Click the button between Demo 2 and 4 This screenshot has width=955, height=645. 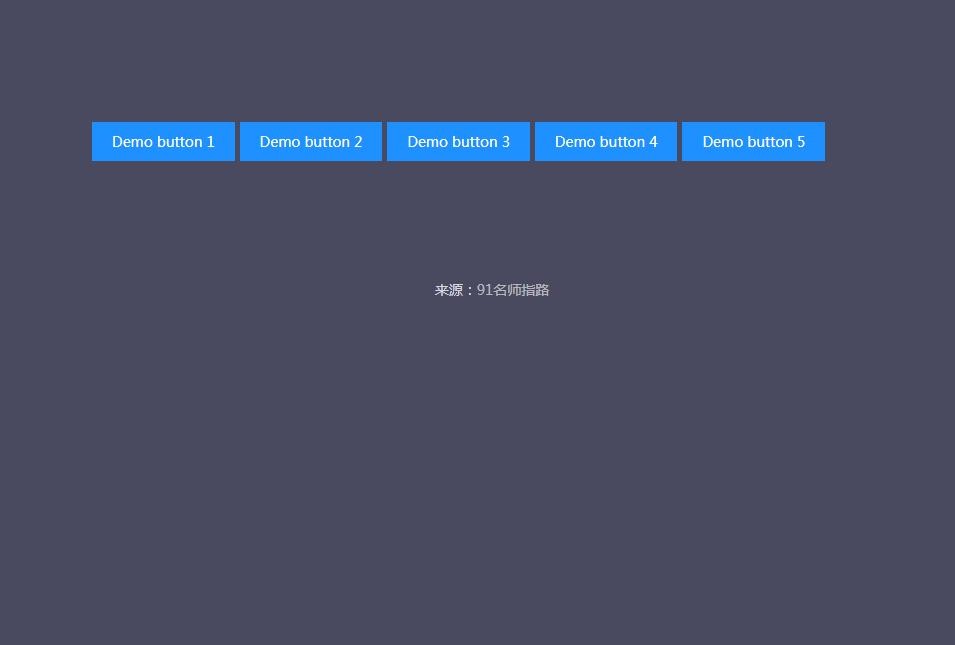(x=458, y=141)
